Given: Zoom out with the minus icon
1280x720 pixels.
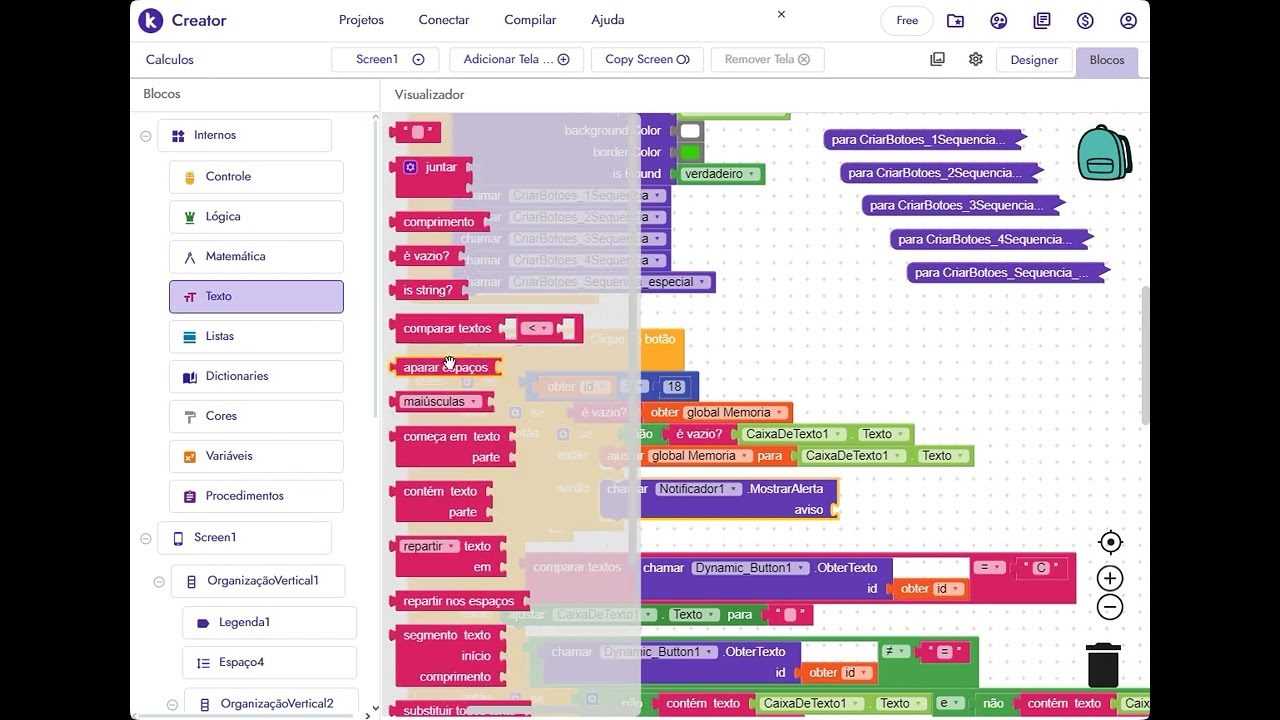Looking at the screenshot, I should 1110,607.
